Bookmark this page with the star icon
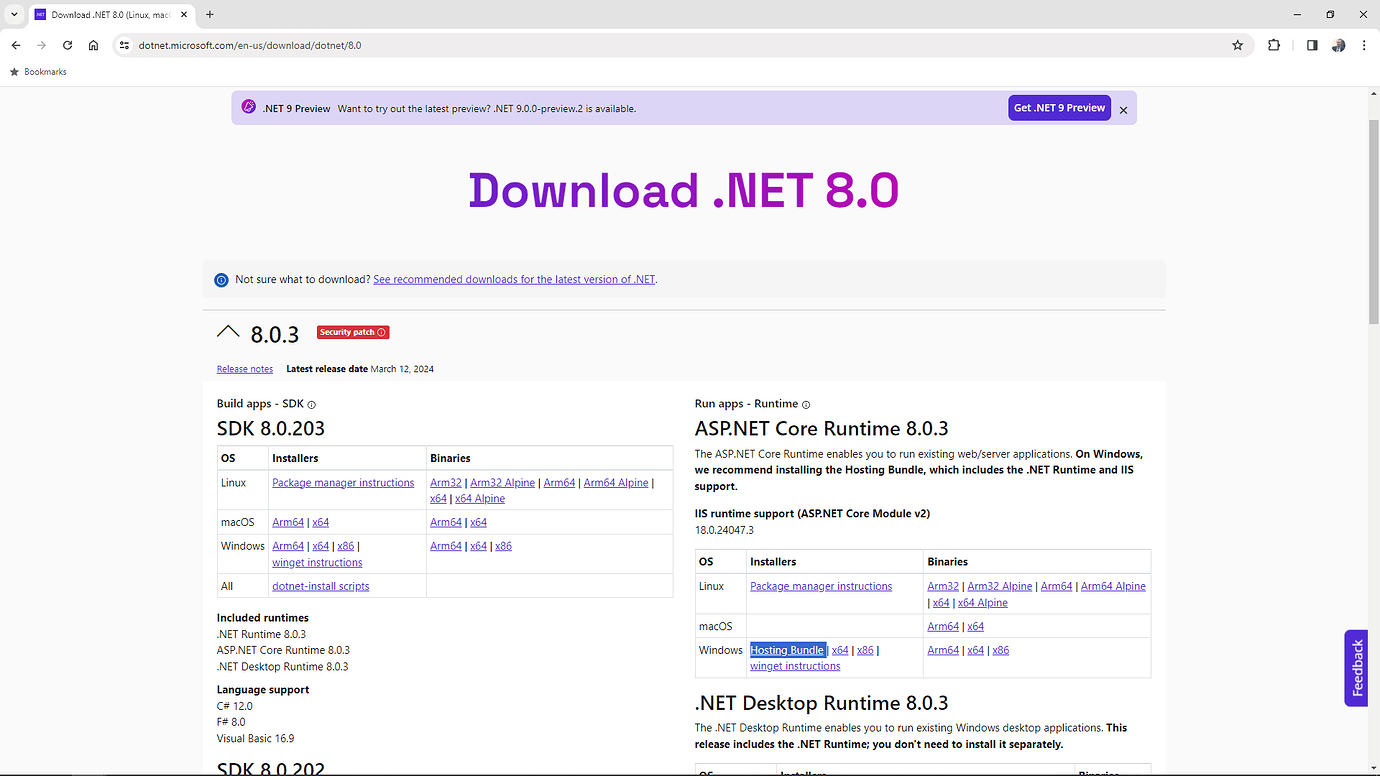 pyautogui.click(x=1238, y=45)
